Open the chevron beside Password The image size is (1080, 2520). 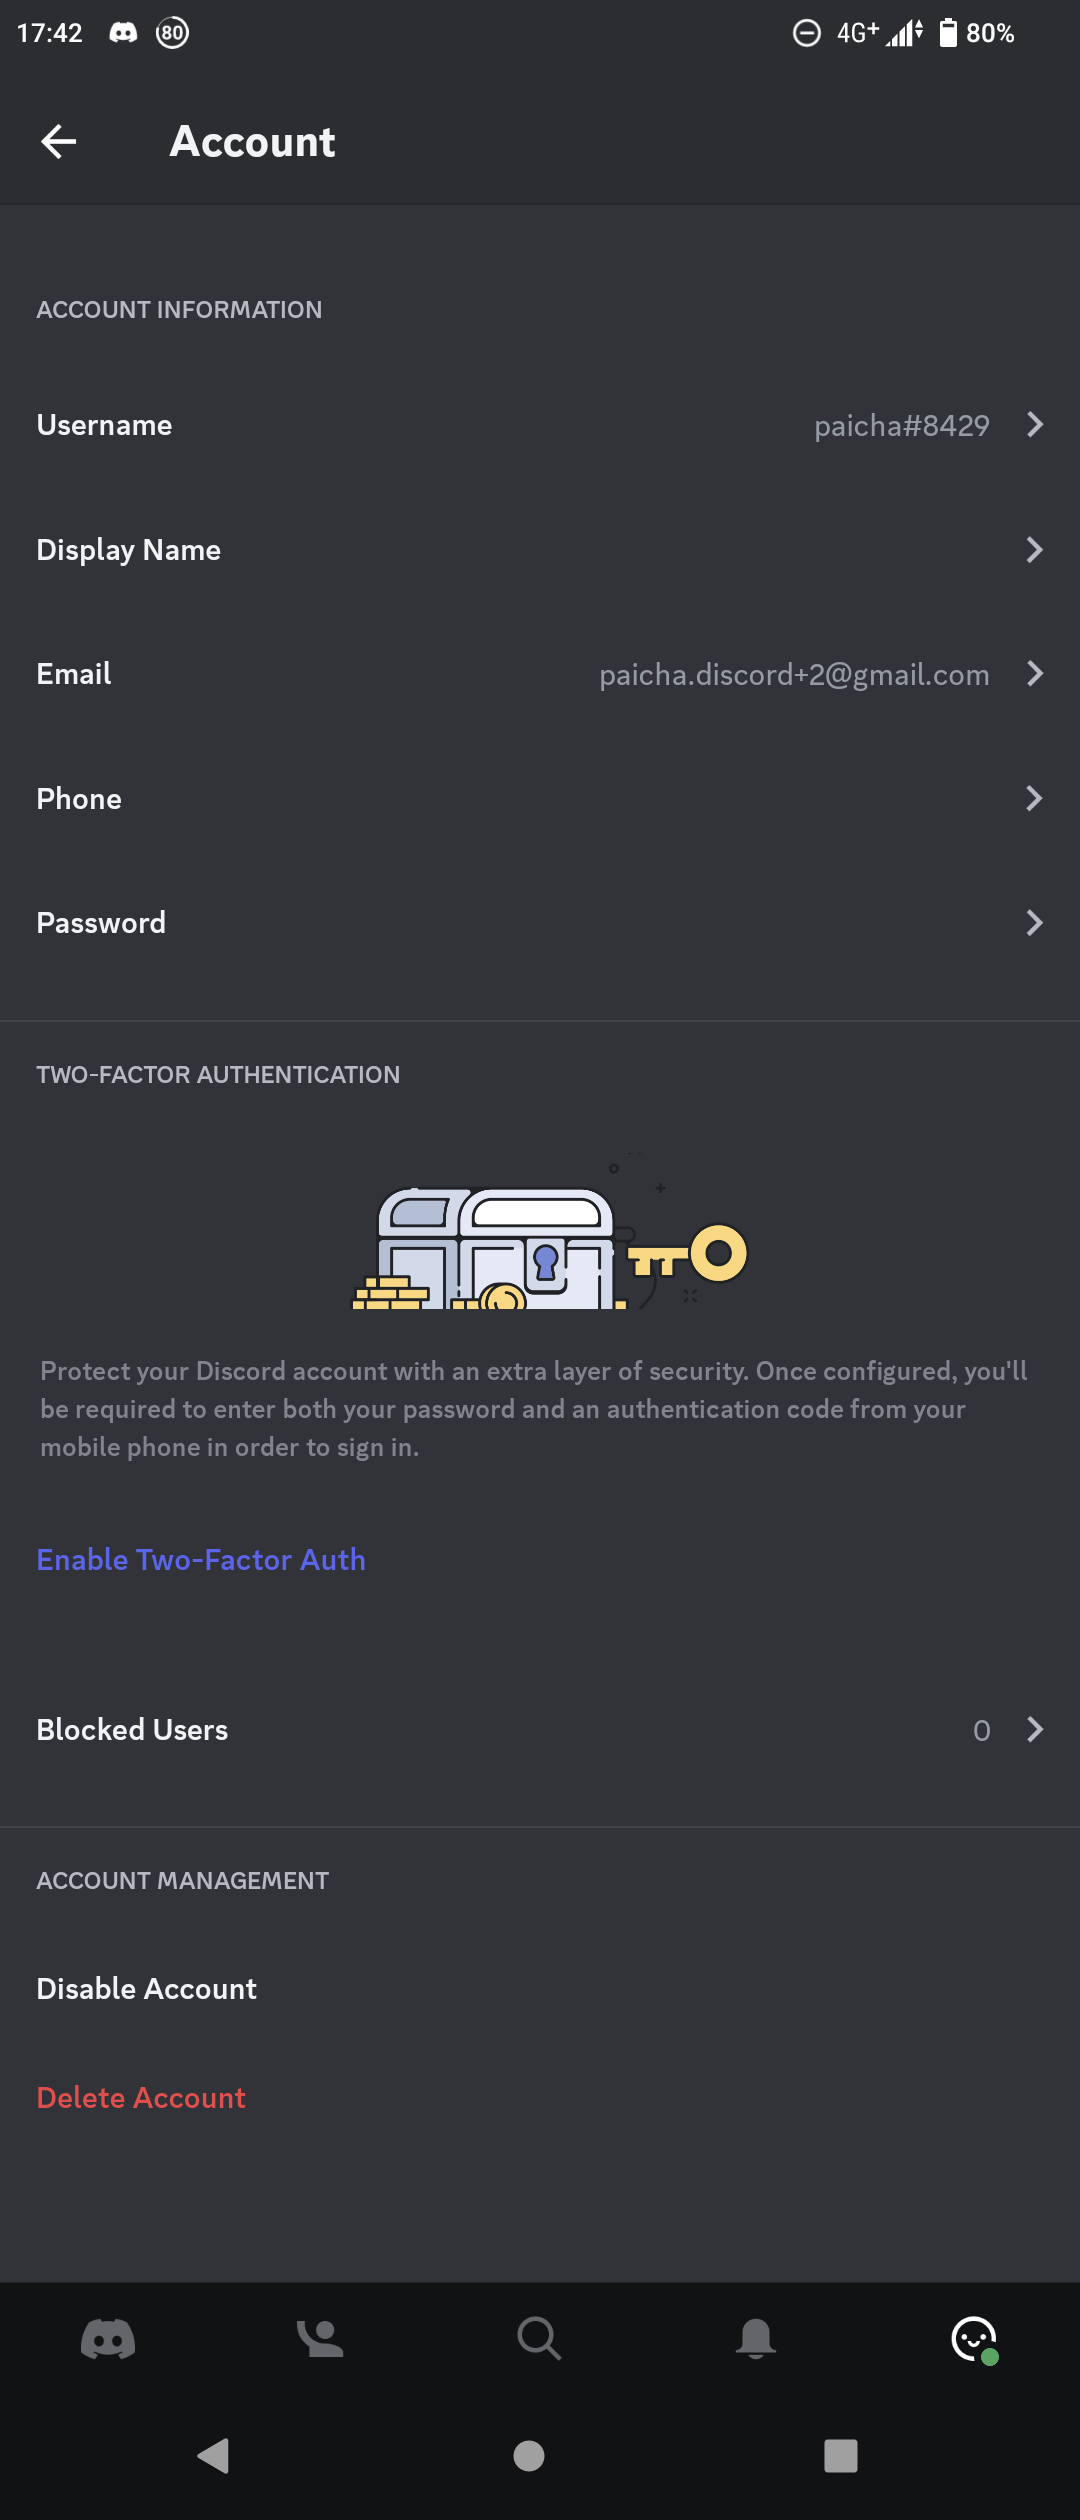click(x=1035, y=923)
